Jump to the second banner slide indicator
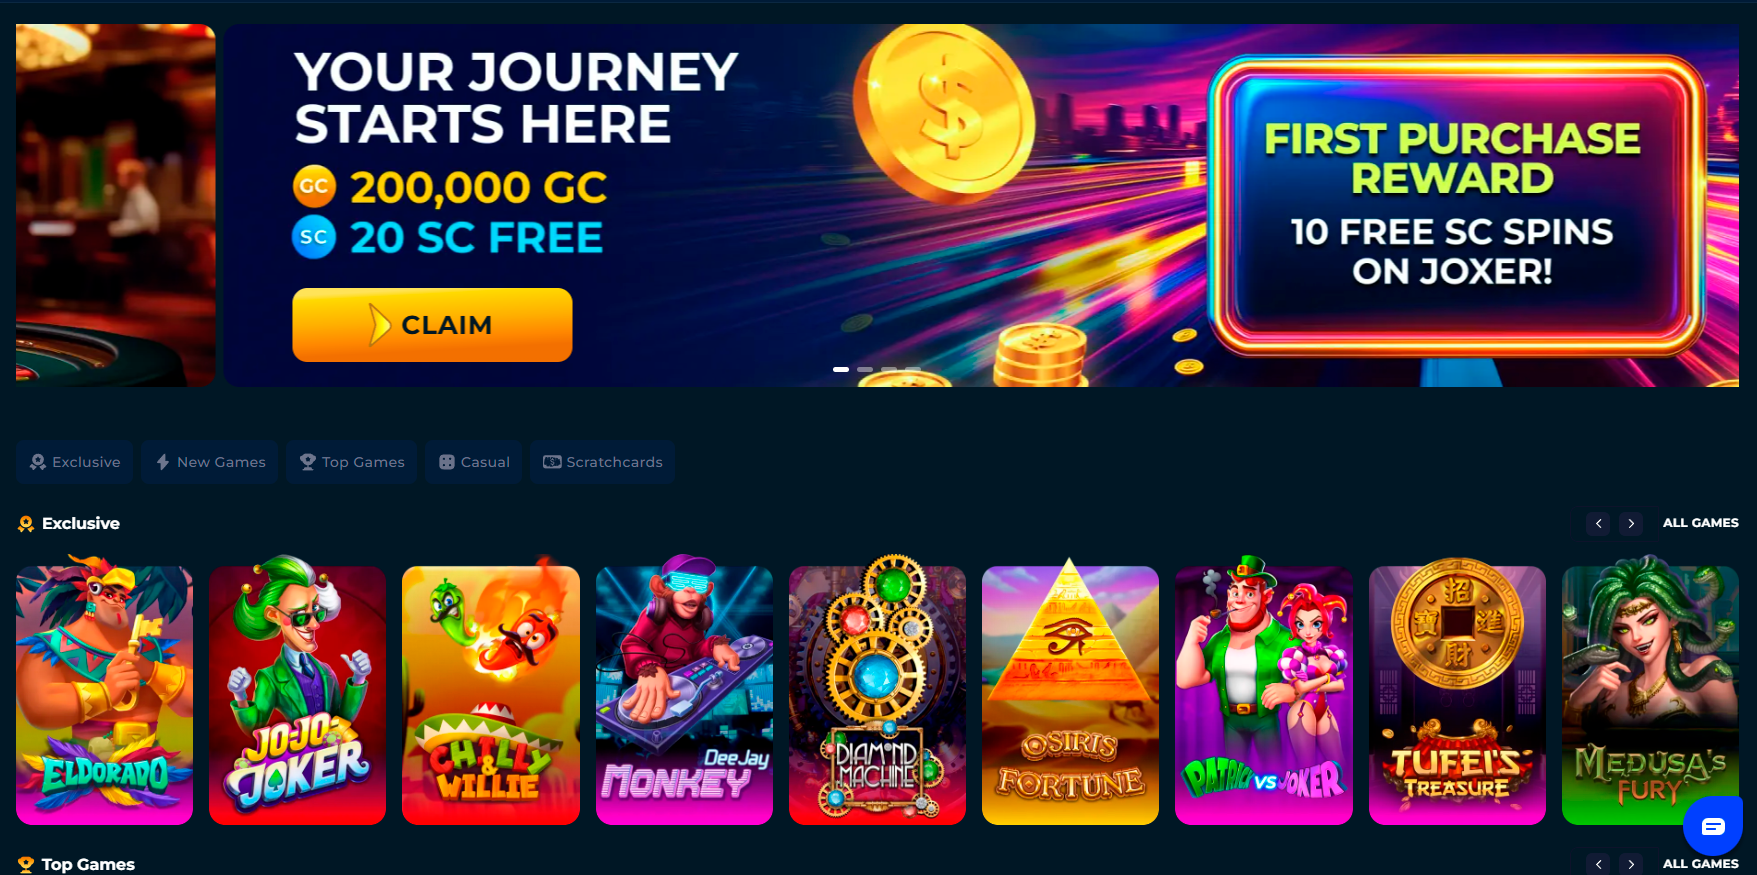The width and height of the screenshot is (1757, 875). coord(865,369)
